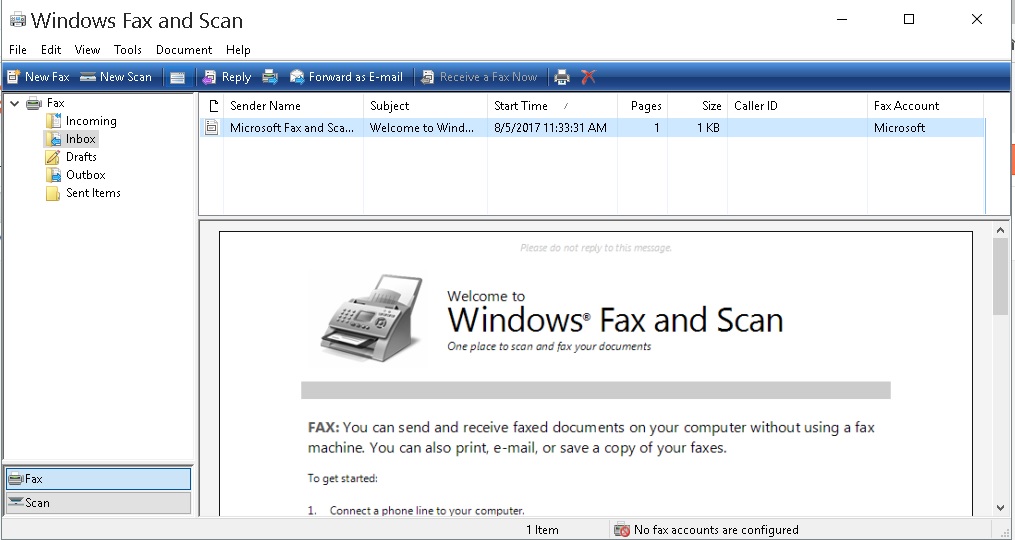1015x540 pixels.
Task: Click the Microsoft fax account cell
Action: (x=899, y=128)
